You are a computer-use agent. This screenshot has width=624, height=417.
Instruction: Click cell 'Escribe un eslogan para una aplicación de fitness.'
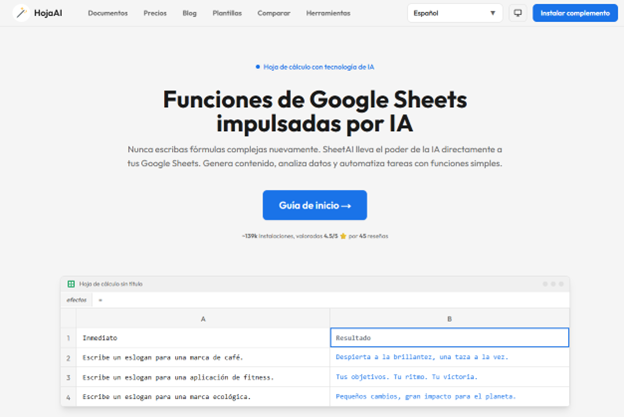203,377
